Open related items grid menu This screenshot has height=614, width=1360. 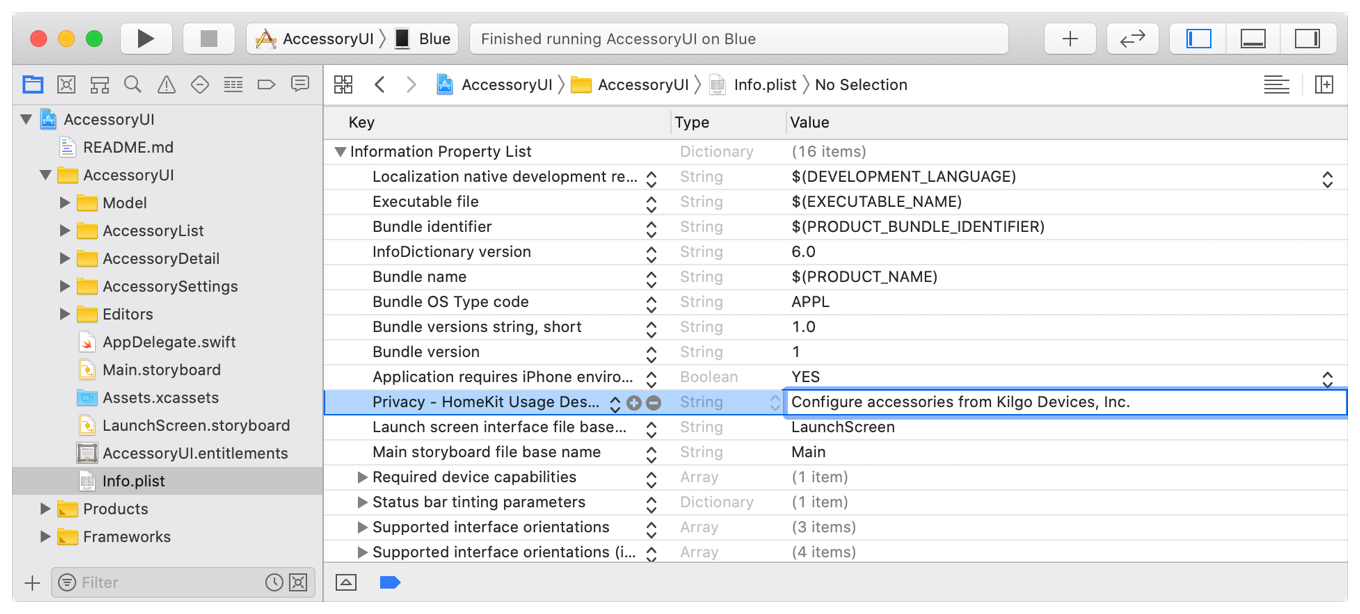(343, 85)
